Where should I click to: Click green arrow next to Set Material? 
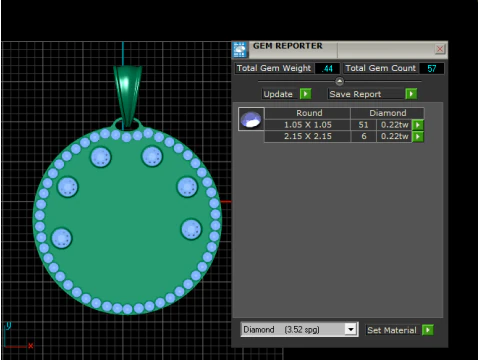coord(428,330)
